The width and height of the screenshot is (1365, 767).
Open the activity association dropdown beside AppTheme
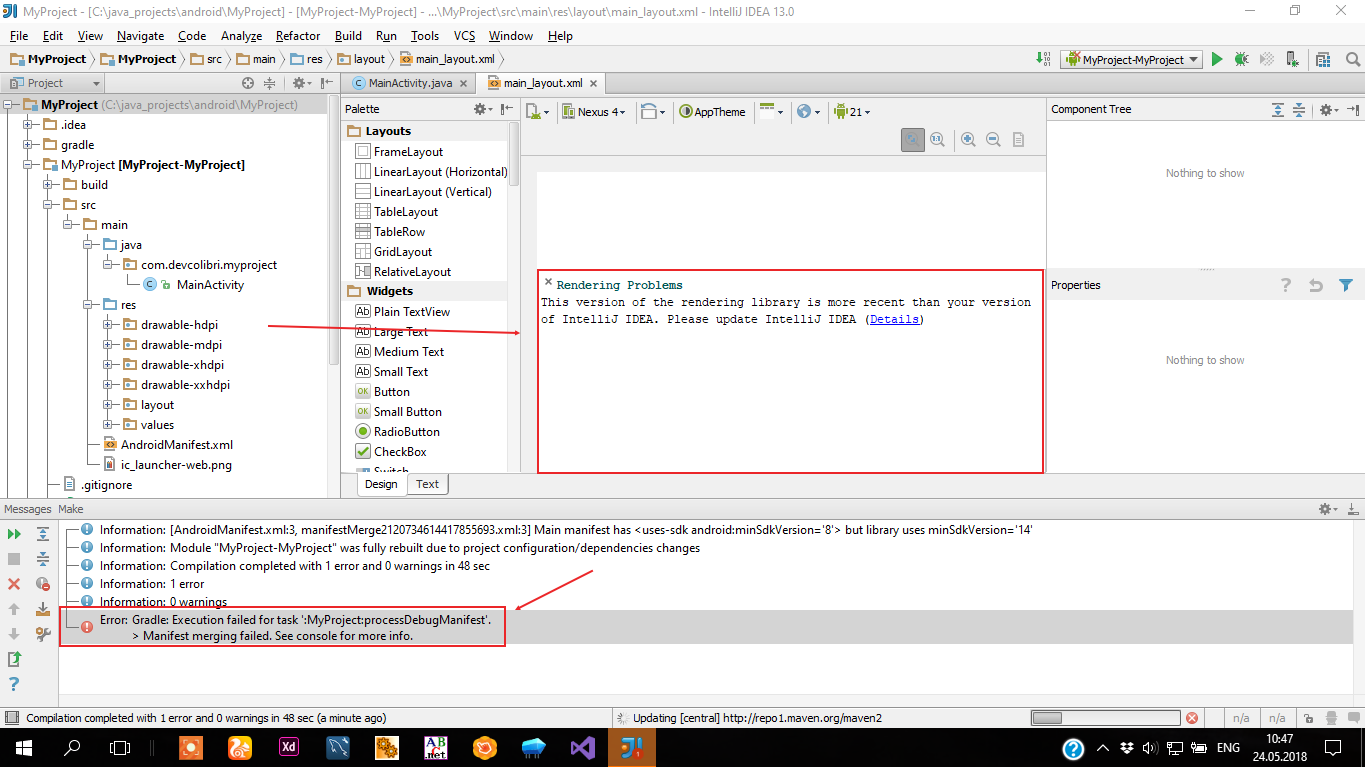tap(772, 111)
